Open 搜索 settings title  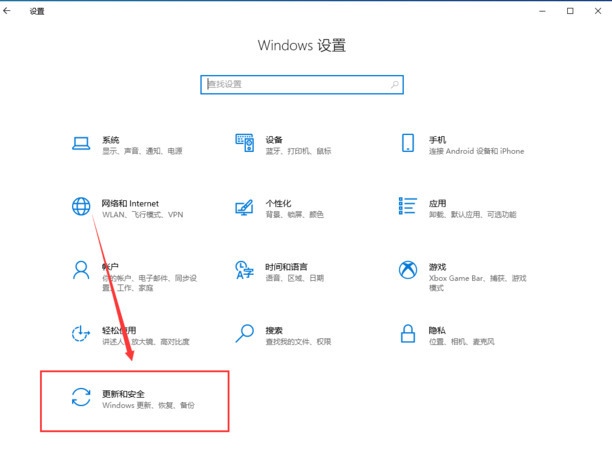pyautogui.click(x=274, y=330)
